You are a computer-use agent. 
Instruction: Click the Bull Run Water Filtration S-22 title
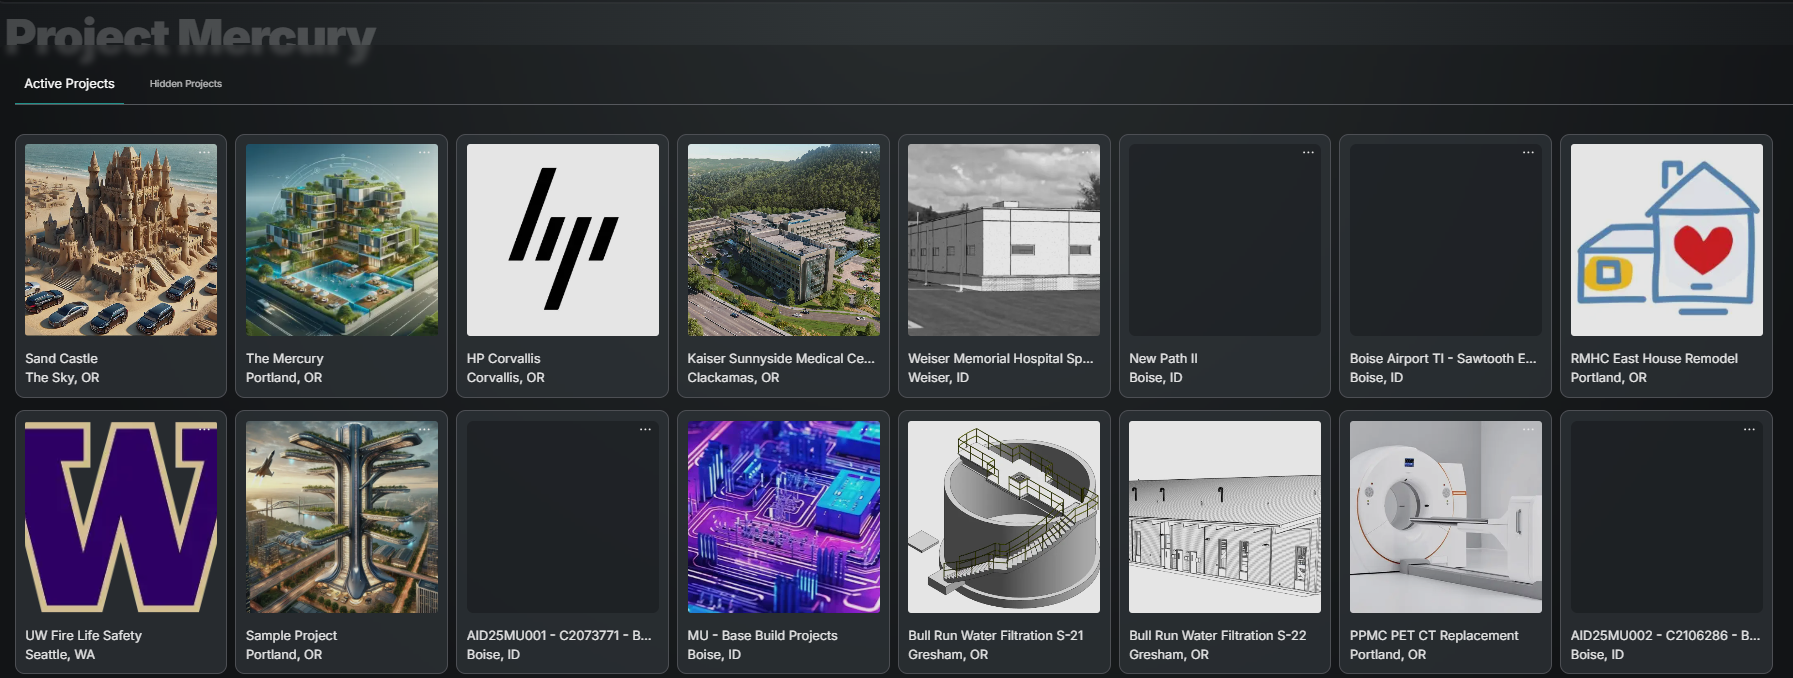tap(1217, 636)
